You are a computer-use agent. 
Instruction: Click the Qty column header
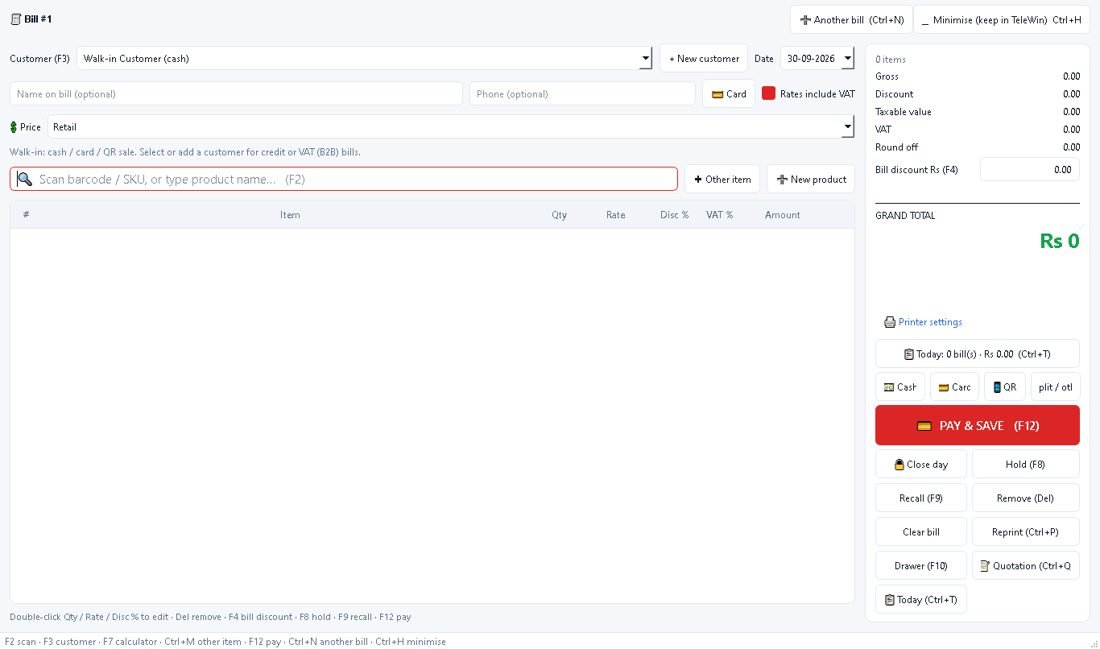[x=559, y=215]
